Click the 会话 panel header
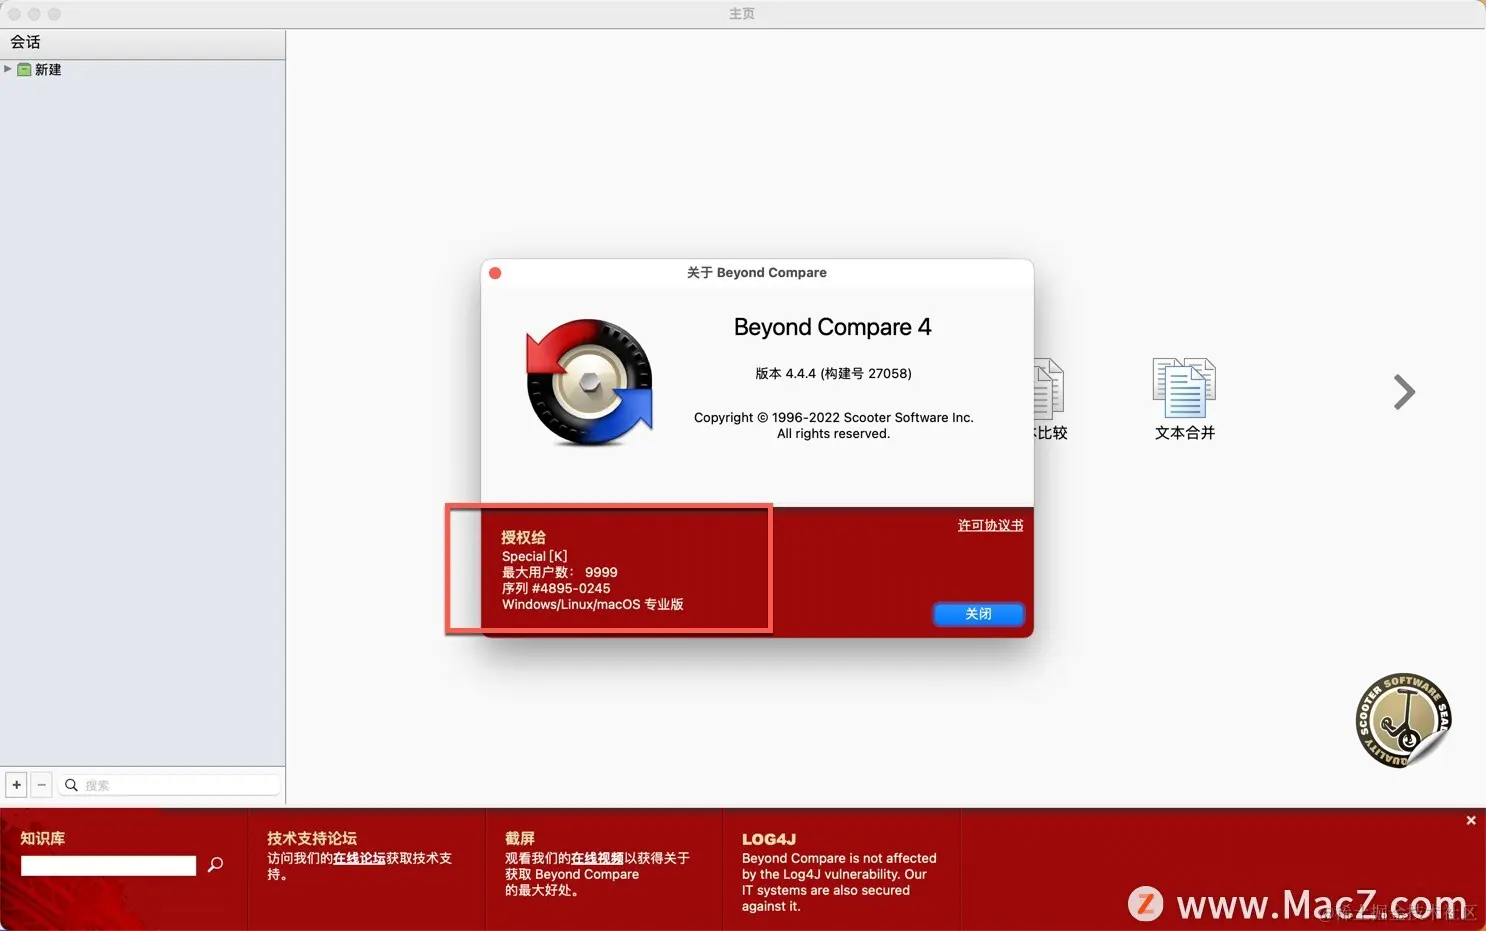Image resolution: width=1486 pixels, height=931 pixels. 142,42
